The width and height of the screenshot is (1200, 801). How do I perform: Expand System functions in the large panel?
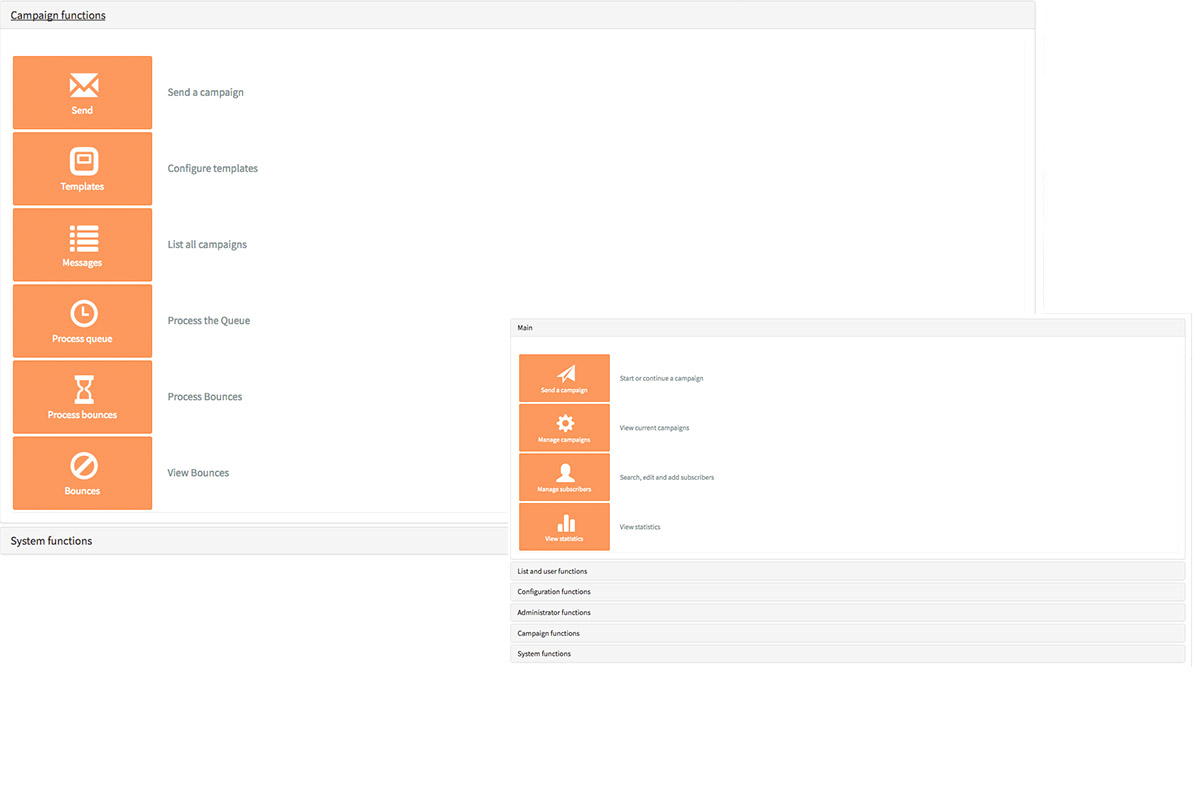tap(255, 541)
